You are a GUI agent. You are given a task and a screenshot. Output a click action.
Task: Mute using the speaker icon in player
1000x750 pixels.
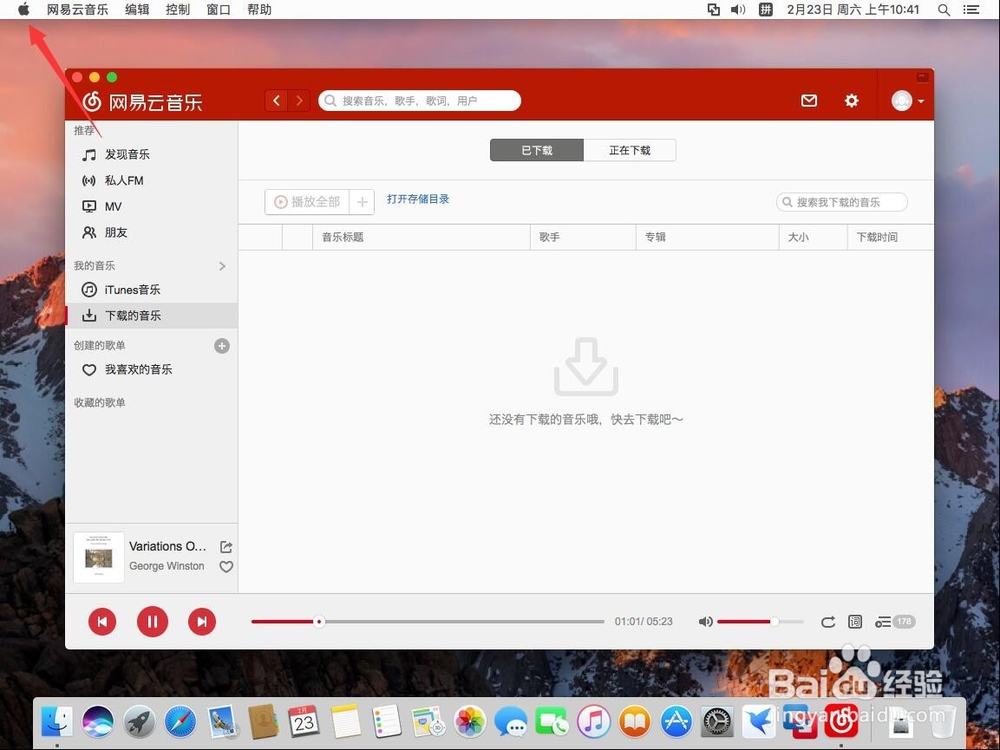(x=705, y=622)
